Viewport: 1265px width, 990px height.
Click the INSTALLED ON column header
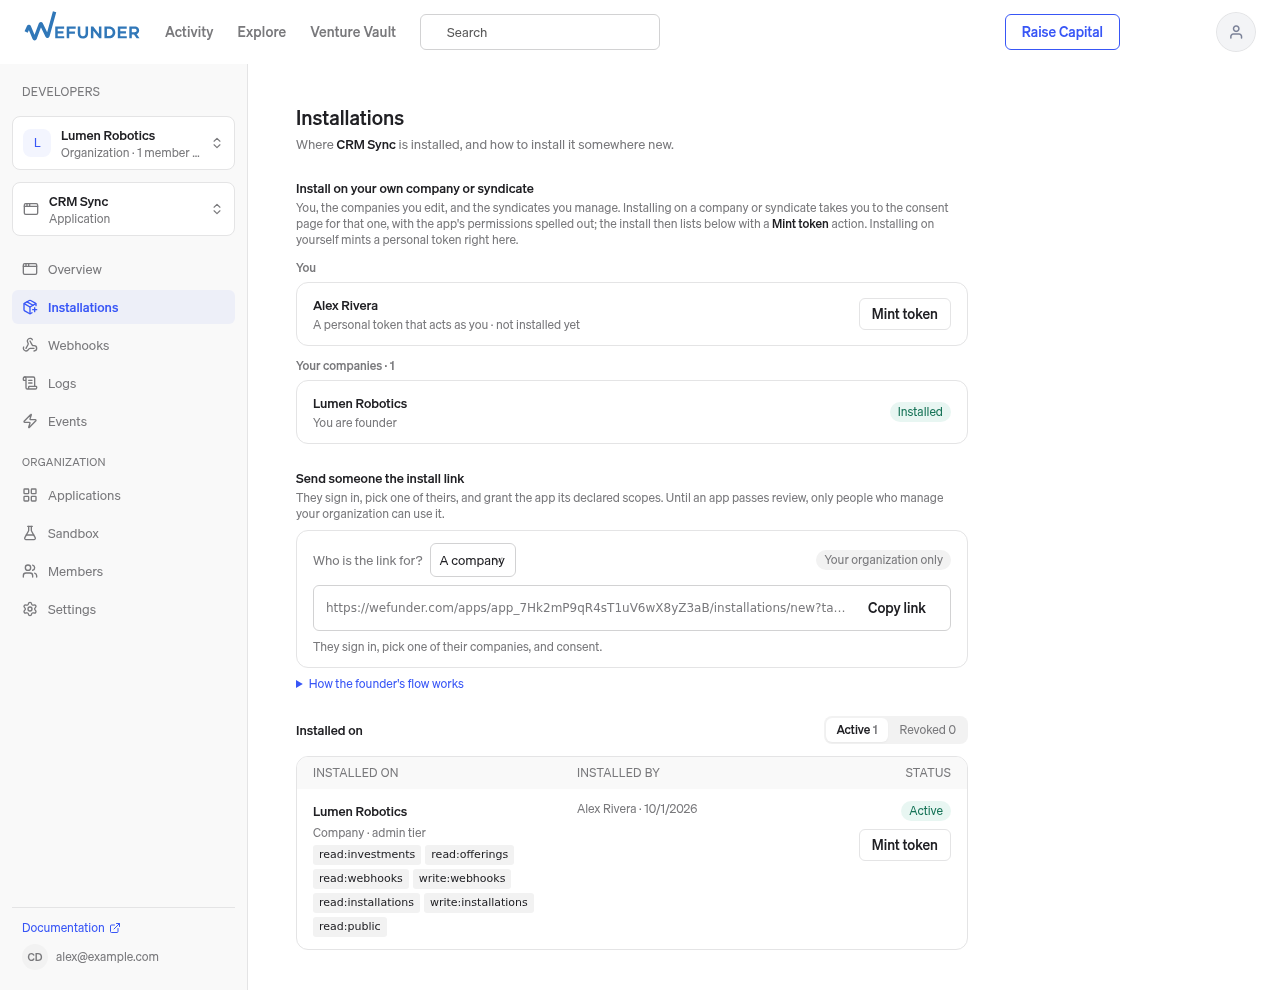tap(355, 773)
